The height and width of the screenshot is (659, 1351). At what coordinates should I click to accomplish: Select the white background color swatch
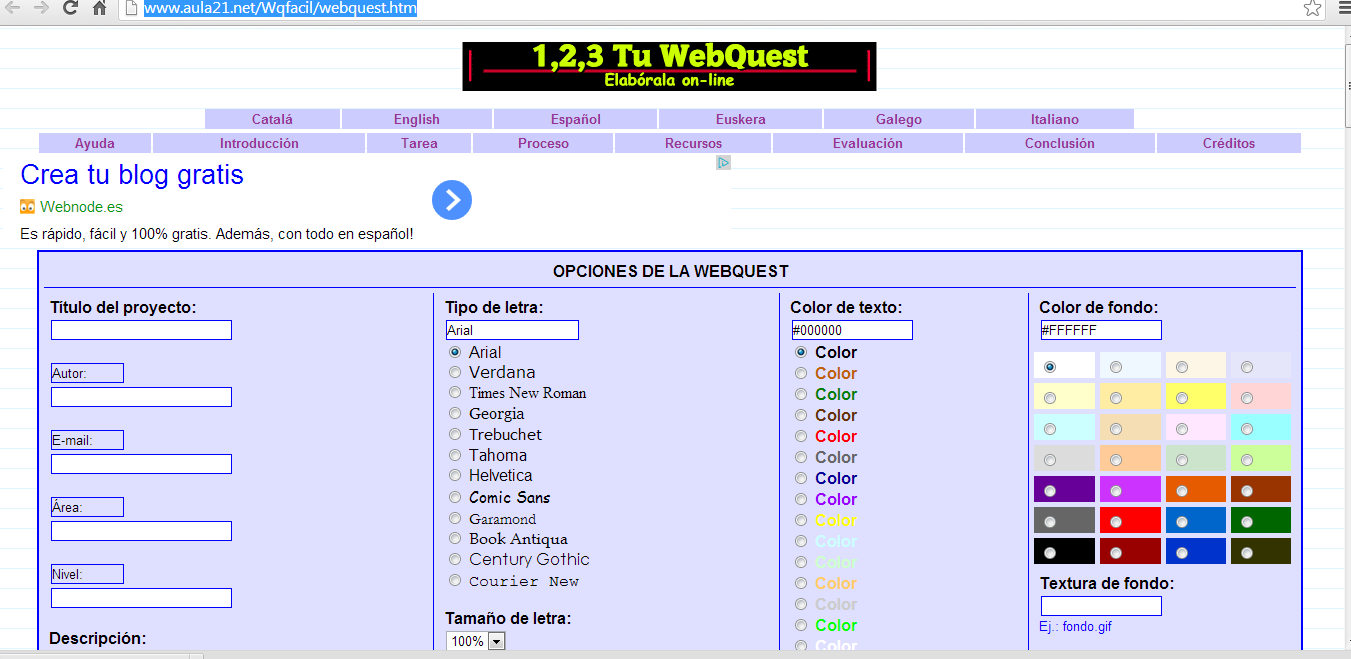[x=1065, y=366]
